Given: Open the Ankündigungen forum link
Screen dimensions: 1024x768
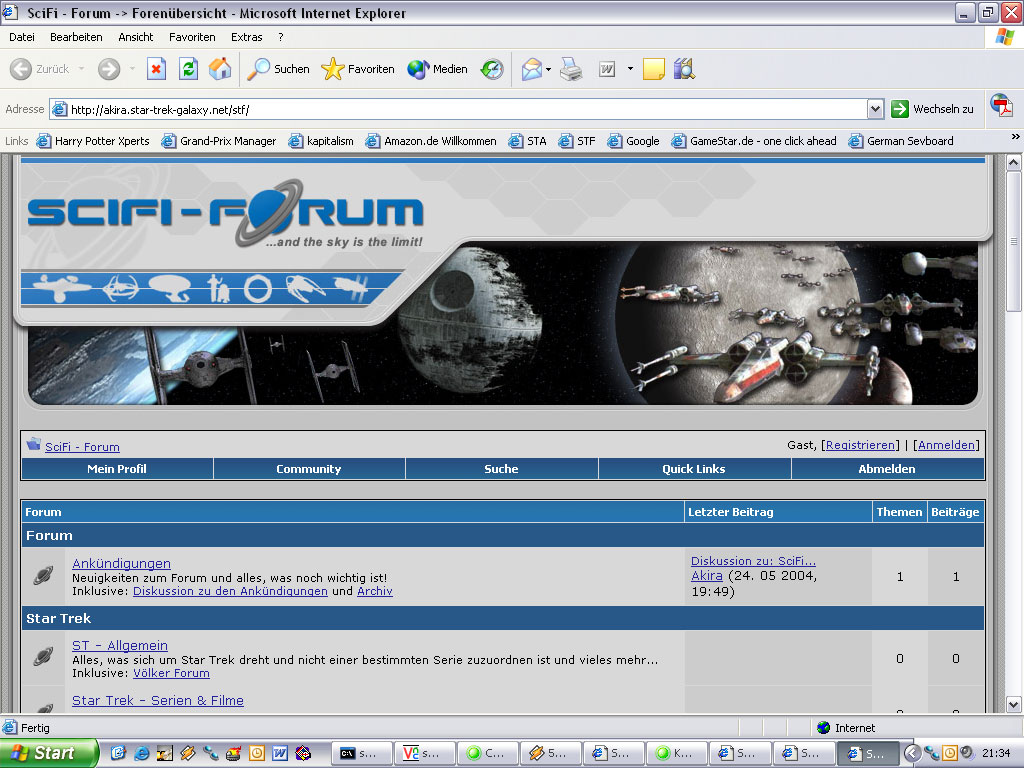Looking at the screenshot, I should (x=121, y=563).
